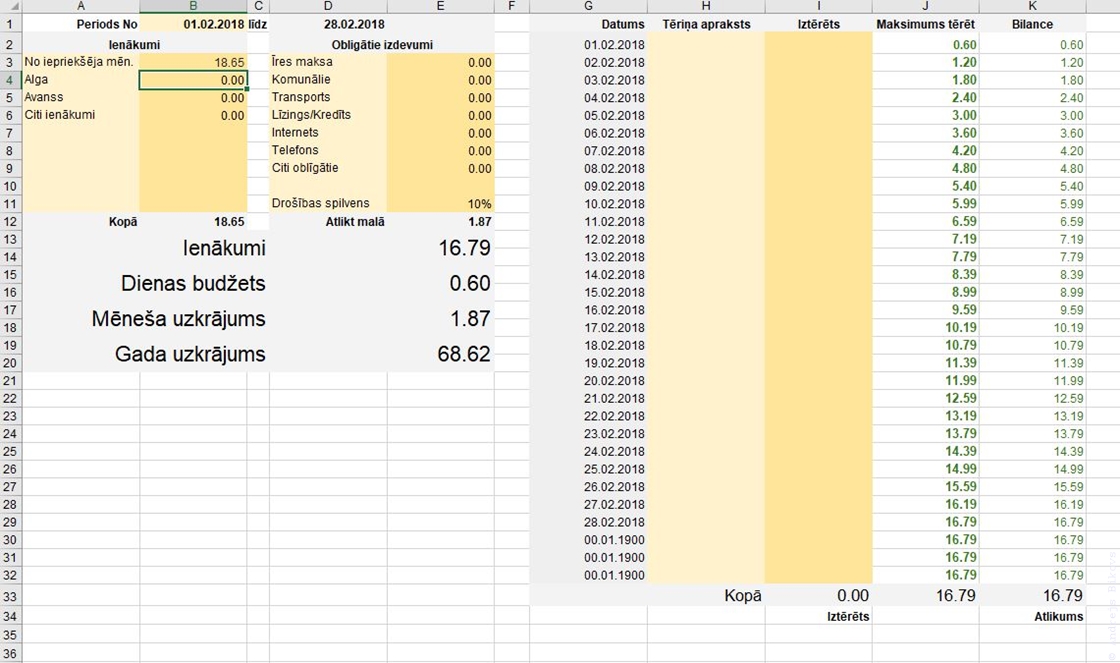Click the Iztērēts cell for 01.02.2018

[x=818, y=45]
